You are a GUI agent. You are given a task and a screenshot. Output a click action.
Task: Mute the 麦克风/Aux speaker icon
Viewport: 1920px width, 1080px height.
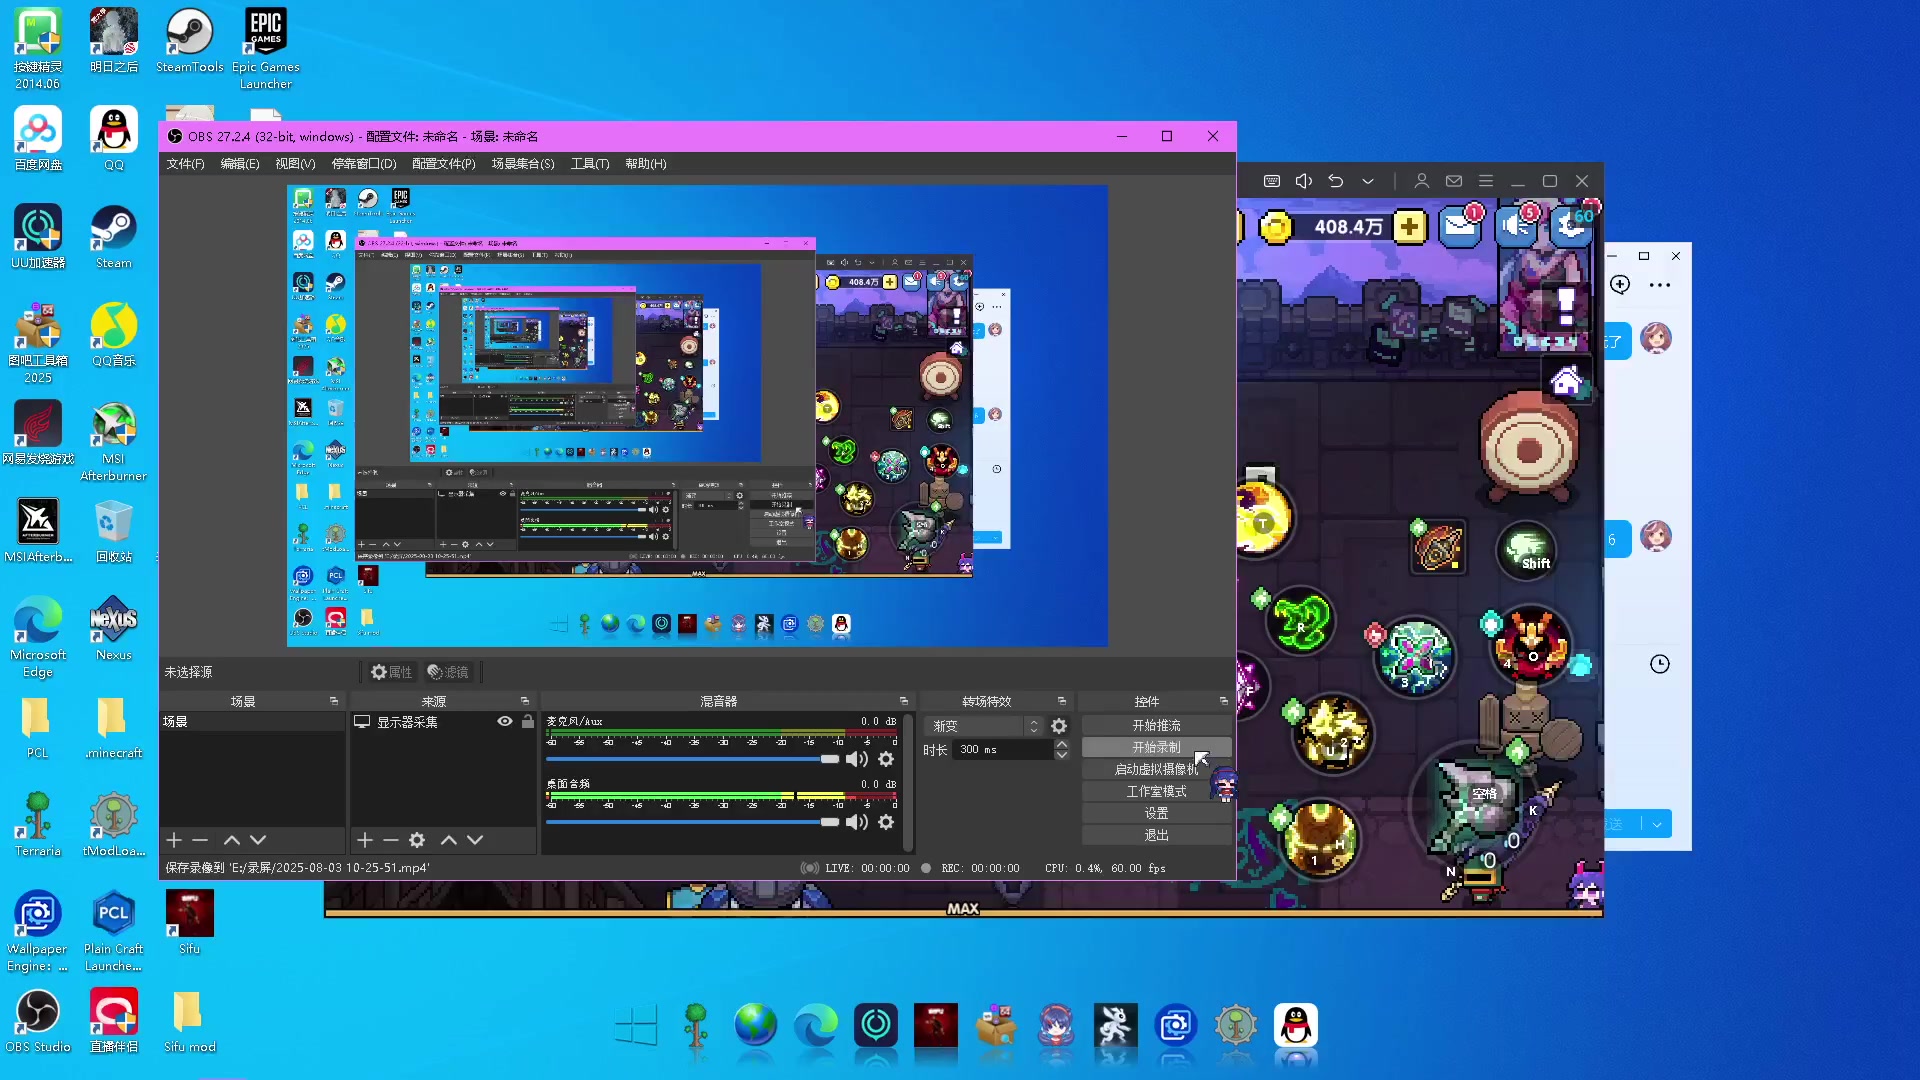(857, 759)
